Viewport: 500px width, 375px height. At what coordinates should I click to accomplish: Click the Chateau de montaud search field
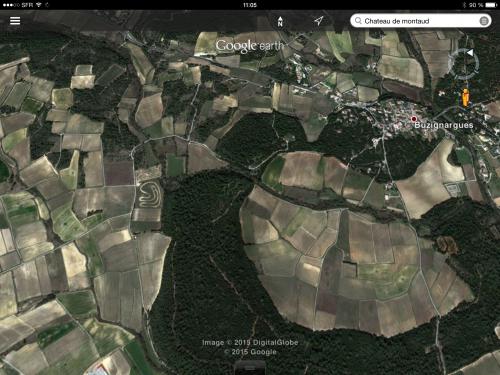point(421,21)
